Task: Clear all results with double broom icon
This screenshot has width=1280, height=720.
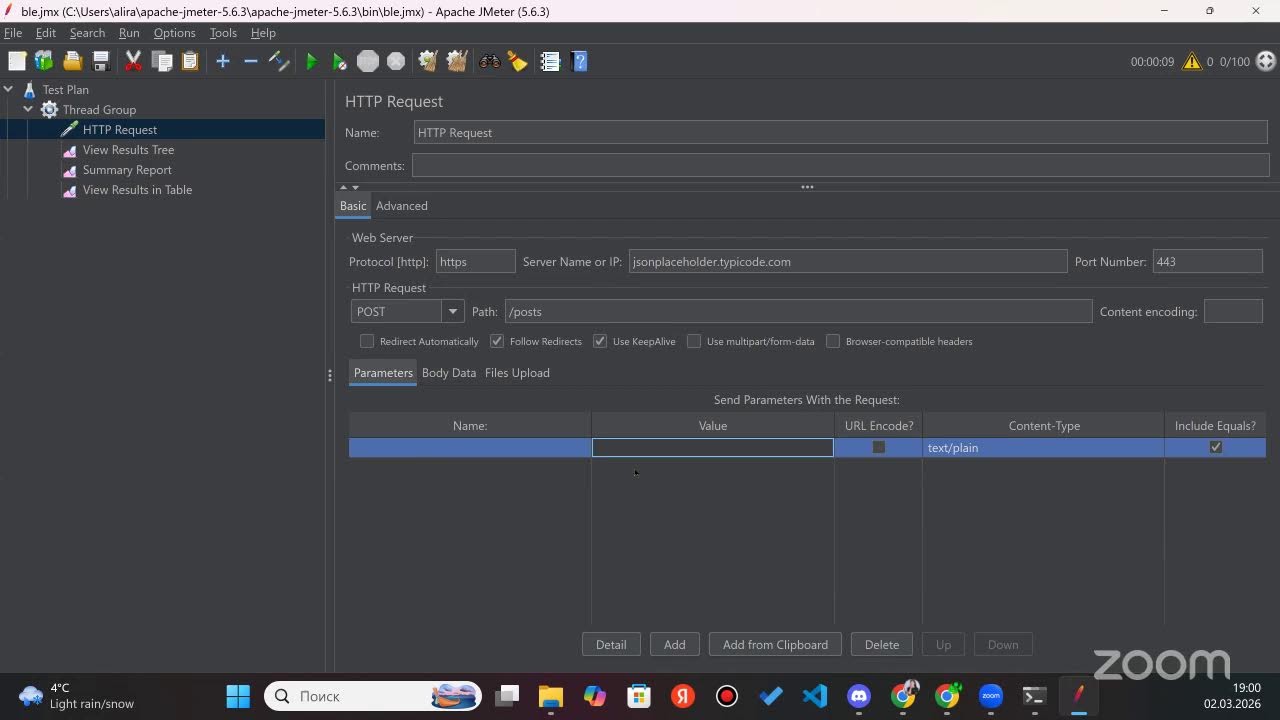Action: [457, 61]
